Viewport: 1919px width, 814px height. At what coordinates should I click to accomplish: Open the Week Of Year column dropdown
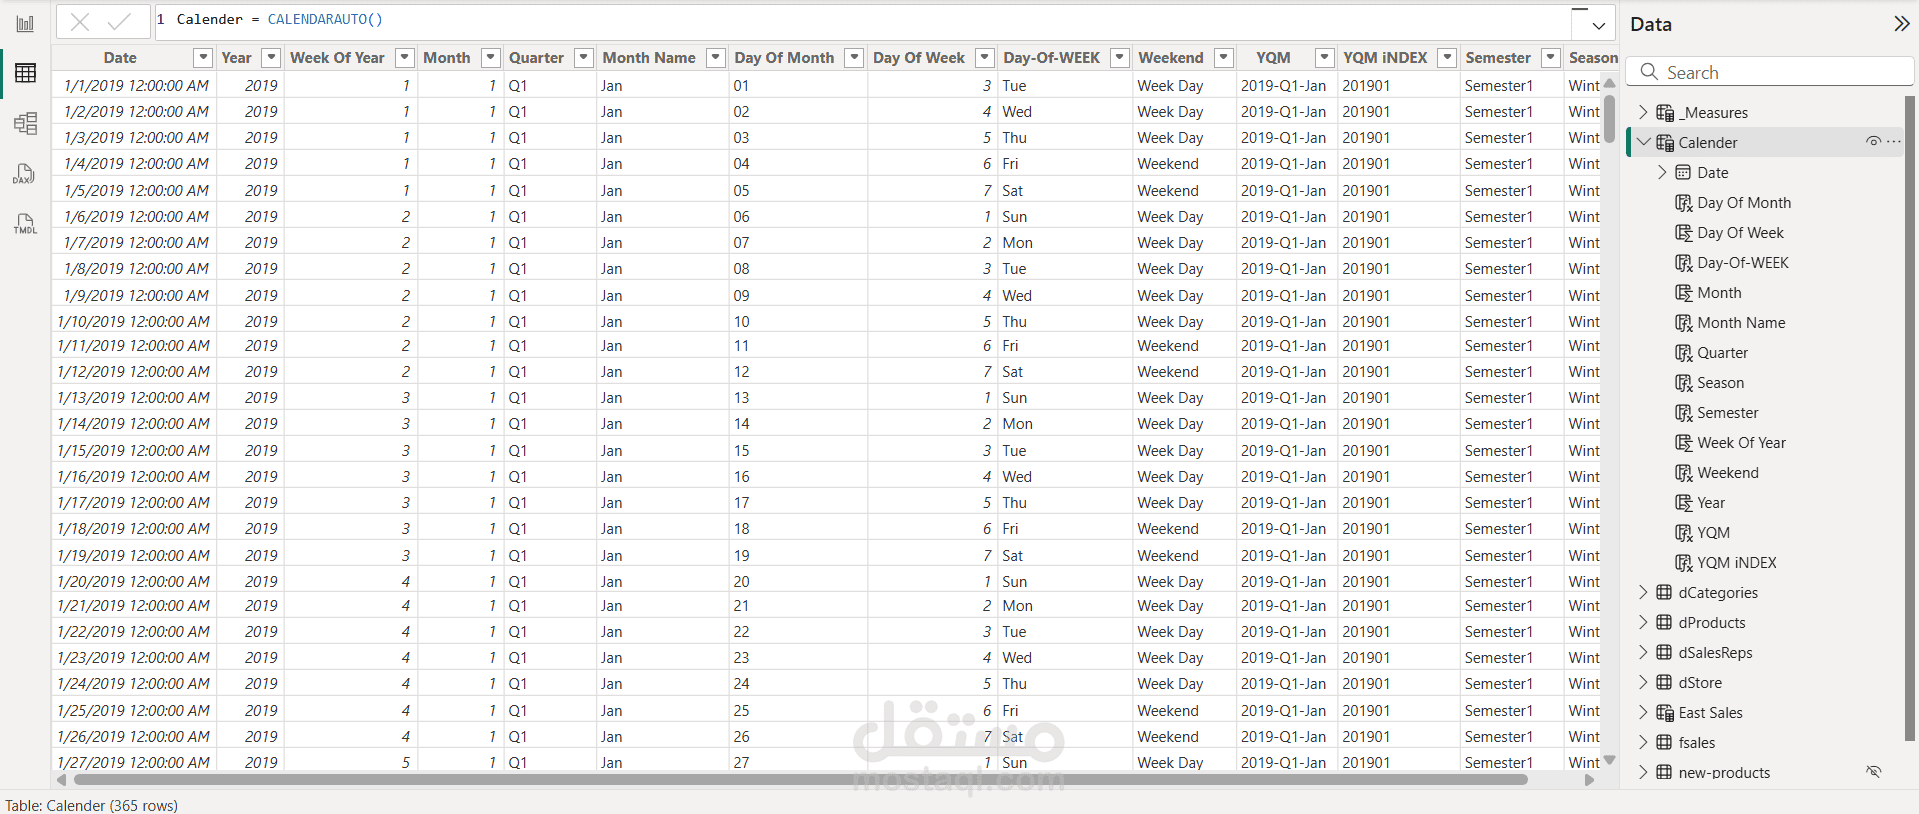[x=404, y=58]
